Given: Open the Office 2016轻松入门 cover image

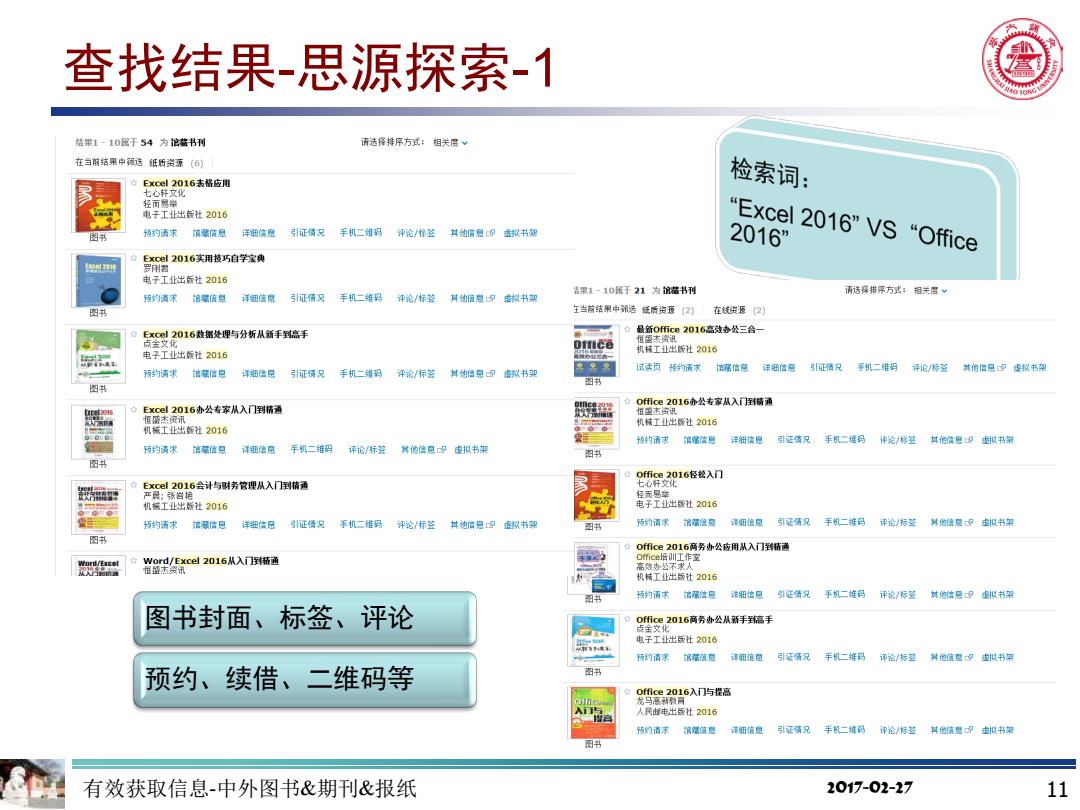Looking at the screenshot, I should [596, 497].
